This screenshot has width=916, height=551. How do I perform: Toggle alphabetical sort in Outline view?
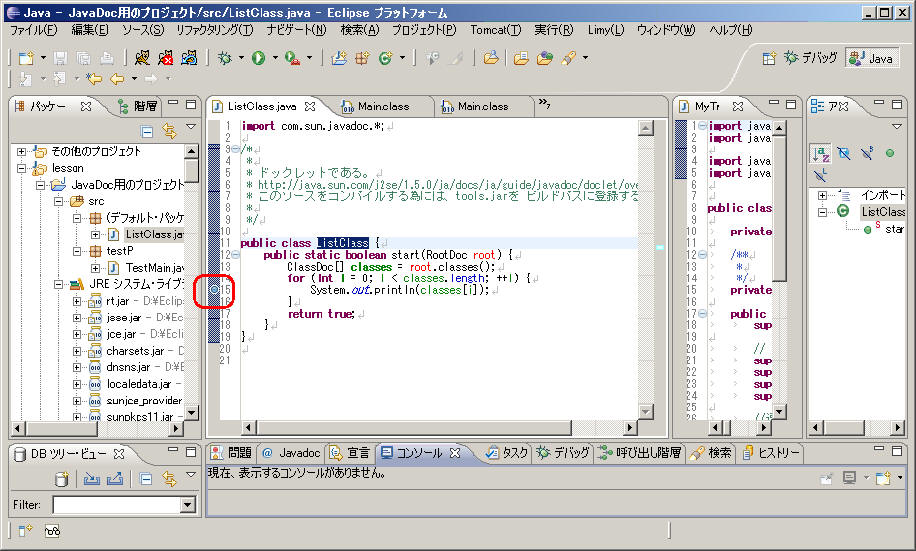[819, 152]
